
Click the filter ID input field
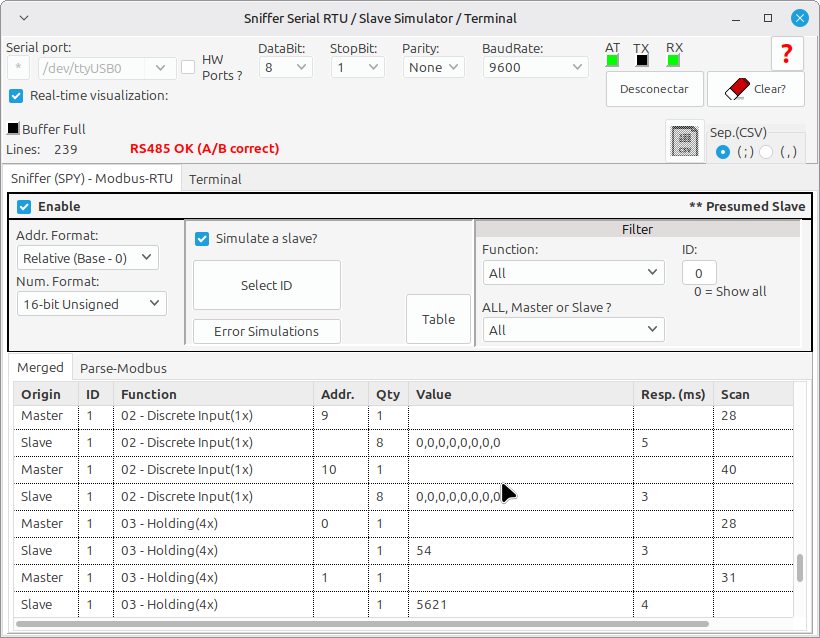[699, 273]
